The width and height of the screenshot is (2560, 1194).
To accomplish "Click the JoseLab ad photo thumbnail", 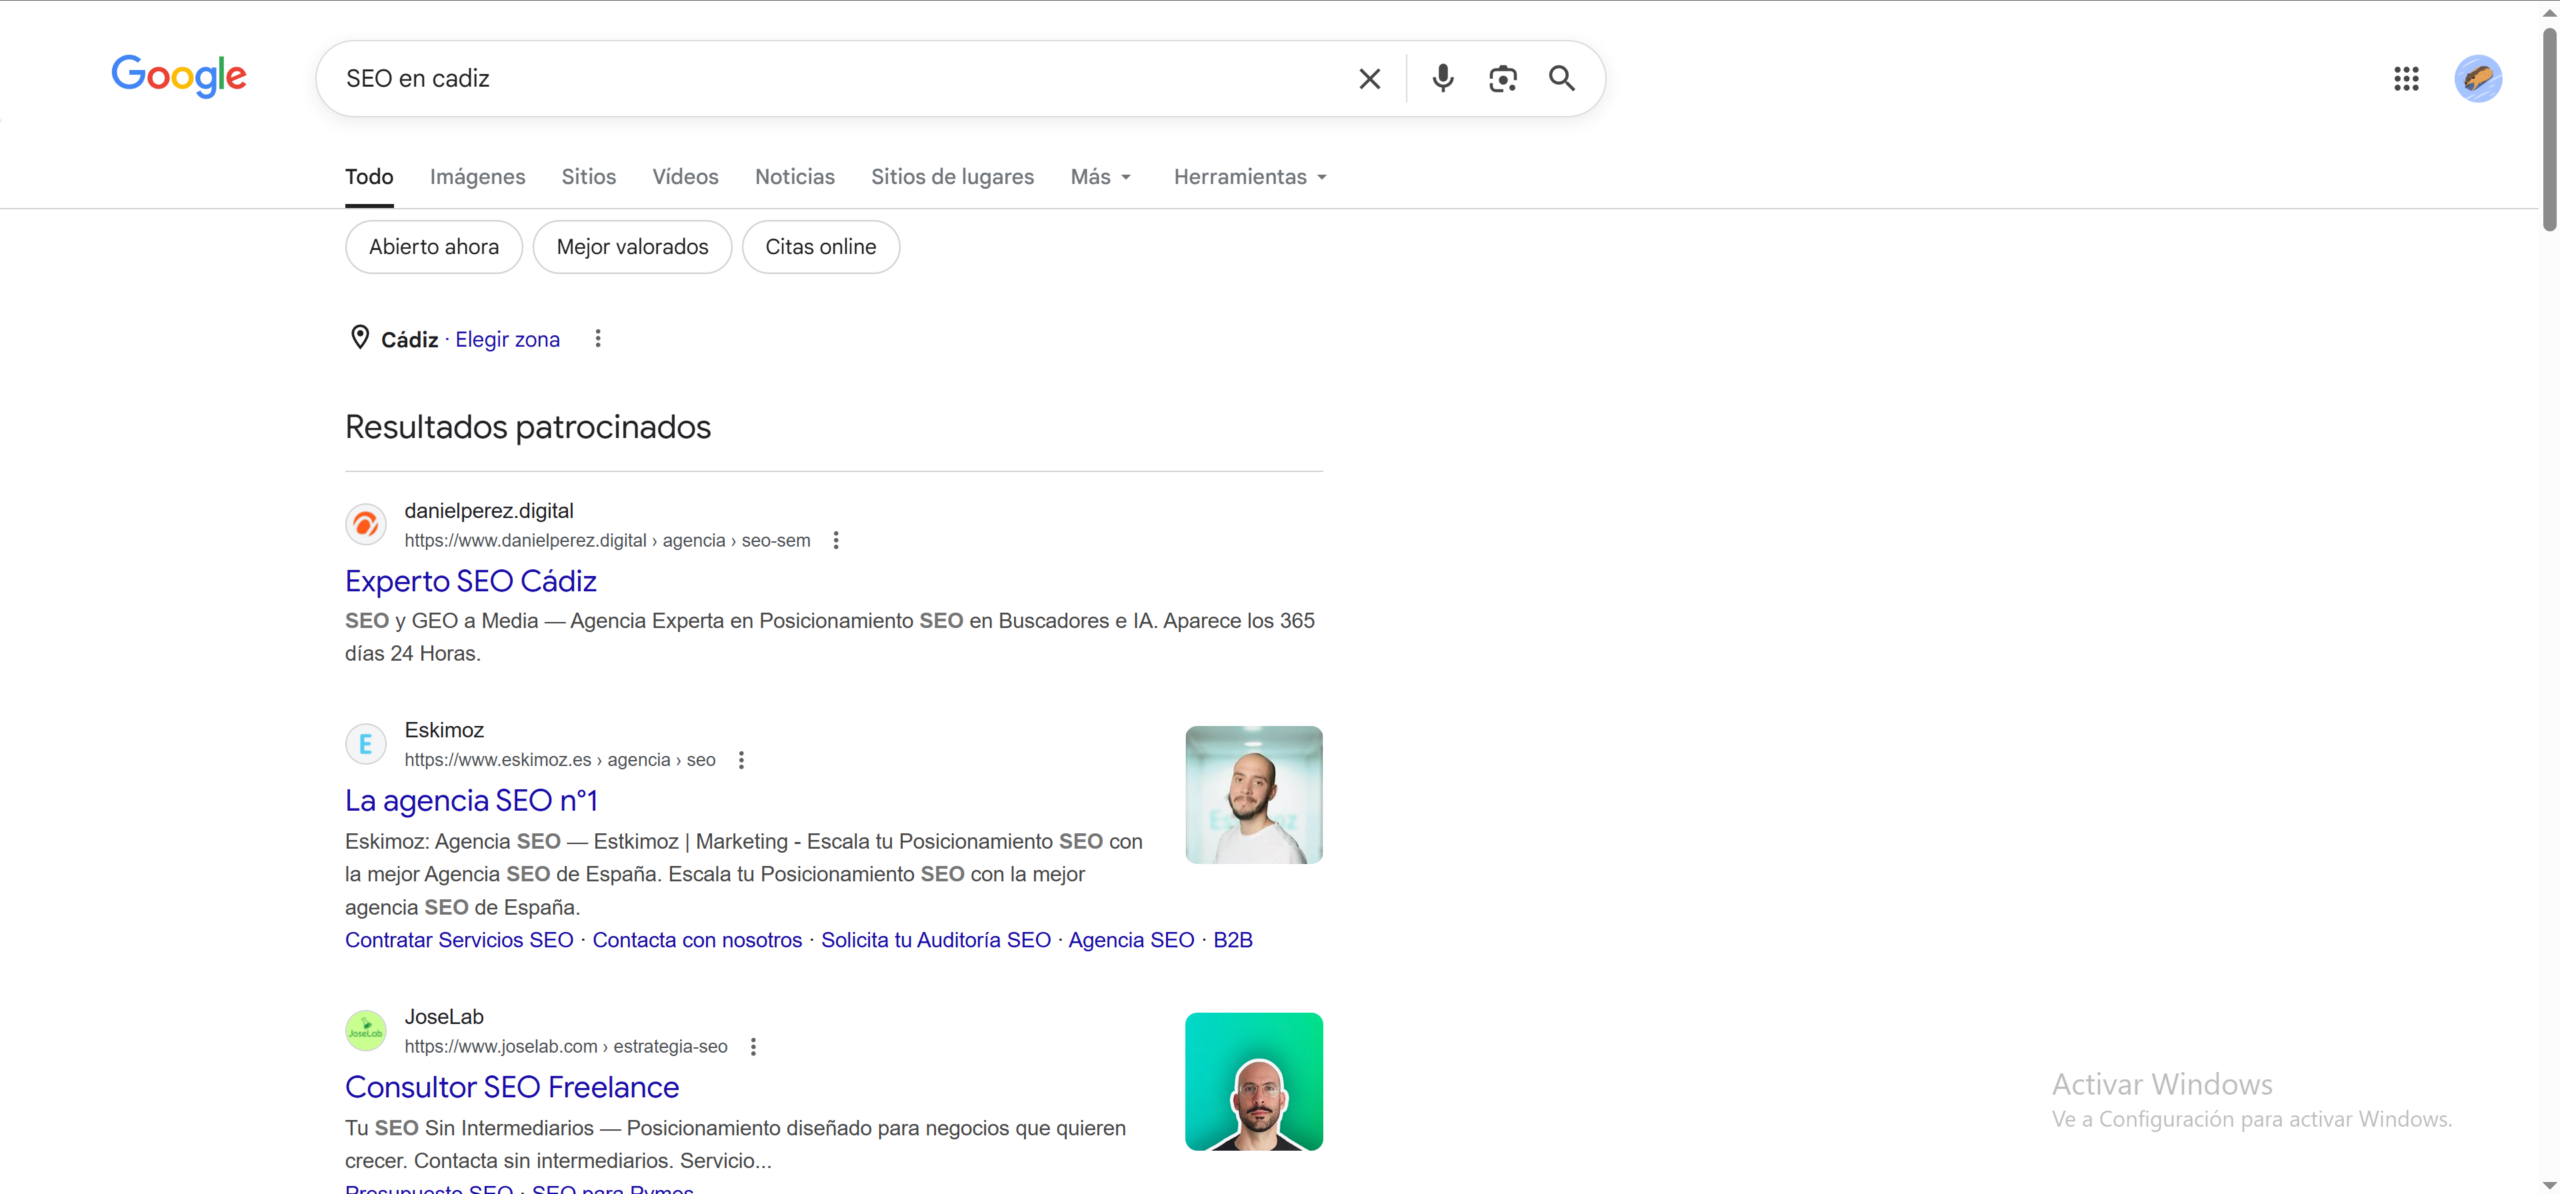I will coord(1254,1082).
